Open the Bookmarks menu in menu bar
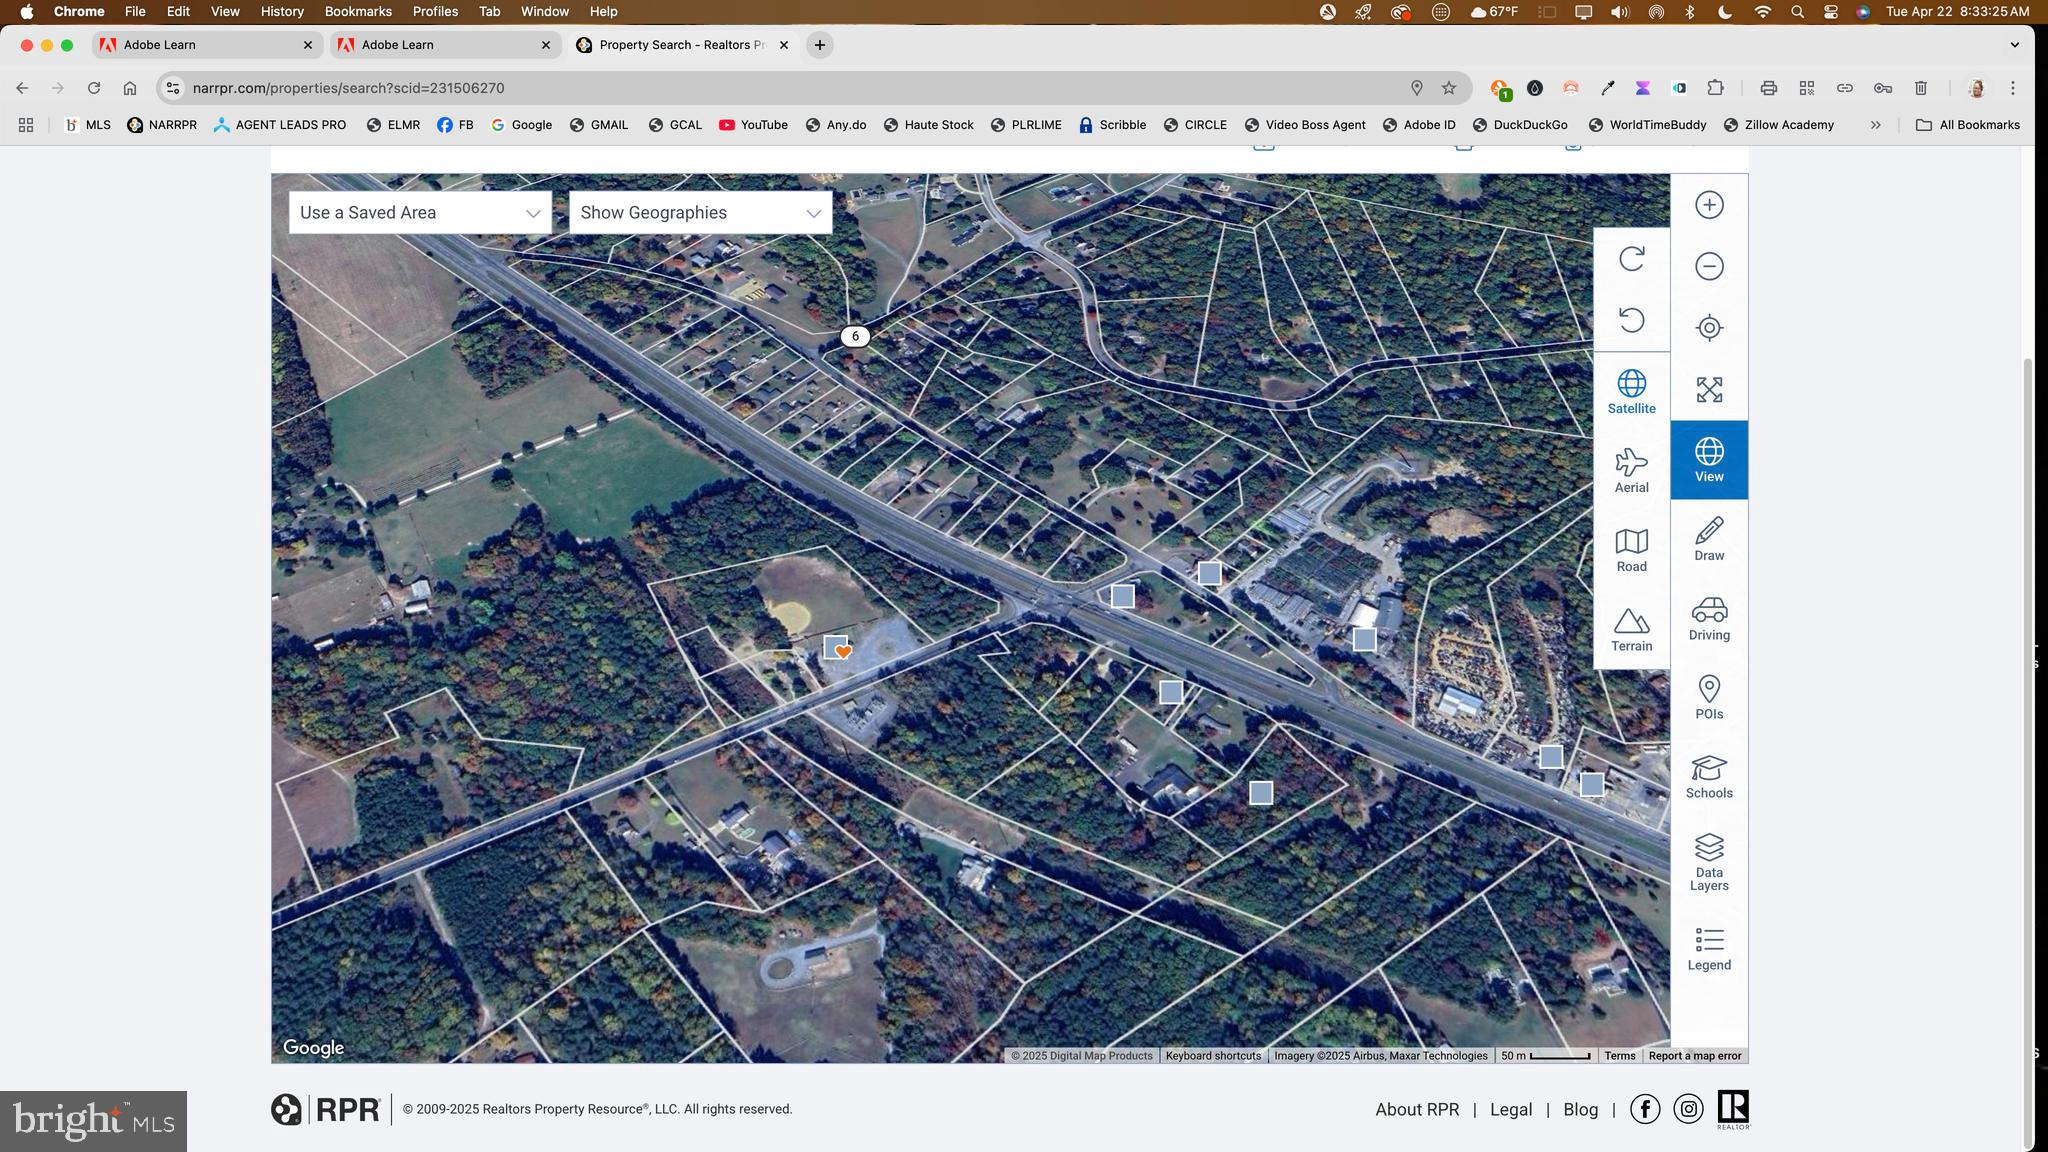 [357, 12]
